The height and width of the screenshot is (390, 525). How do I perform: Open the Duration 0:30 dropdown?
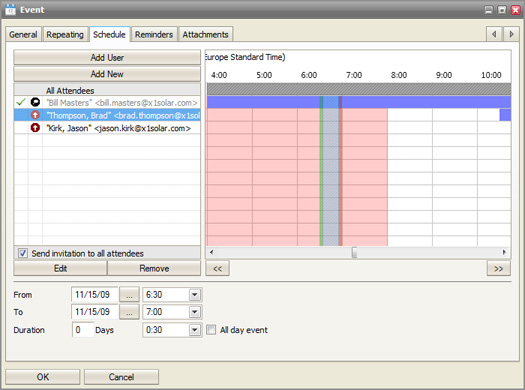point(195,330)
